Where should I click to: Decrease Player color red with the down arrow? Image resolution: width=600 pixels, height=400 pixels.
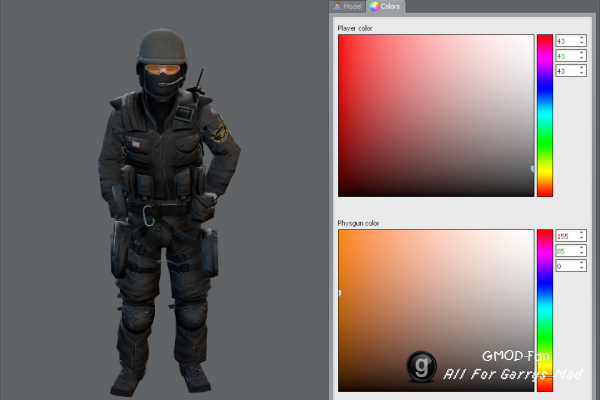point(582,44)
